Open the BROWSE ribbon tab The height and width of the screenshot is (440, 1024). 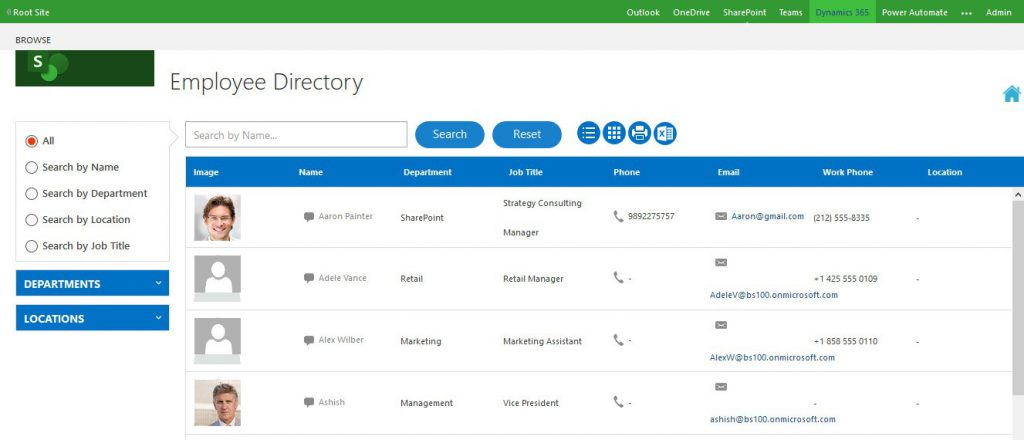pyautogui.click(x=33, y=40)
